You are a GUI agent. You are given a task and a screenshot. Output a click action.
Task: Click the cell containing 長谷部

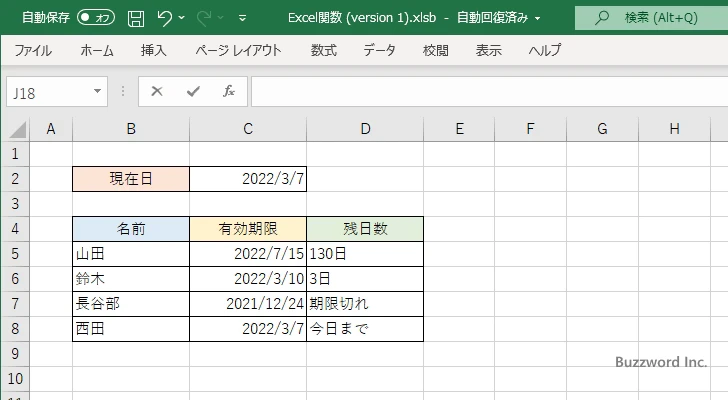[x=131, y=304]
